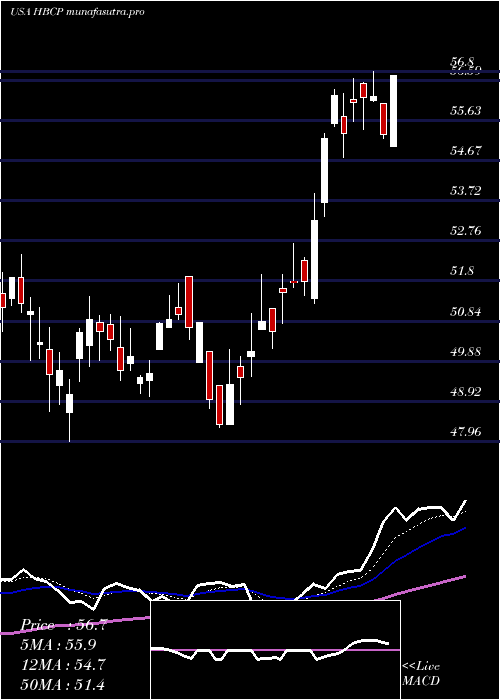500x700 pixels.
Task: Click the '<<Live MACD' label
Action: coord(421,674)
